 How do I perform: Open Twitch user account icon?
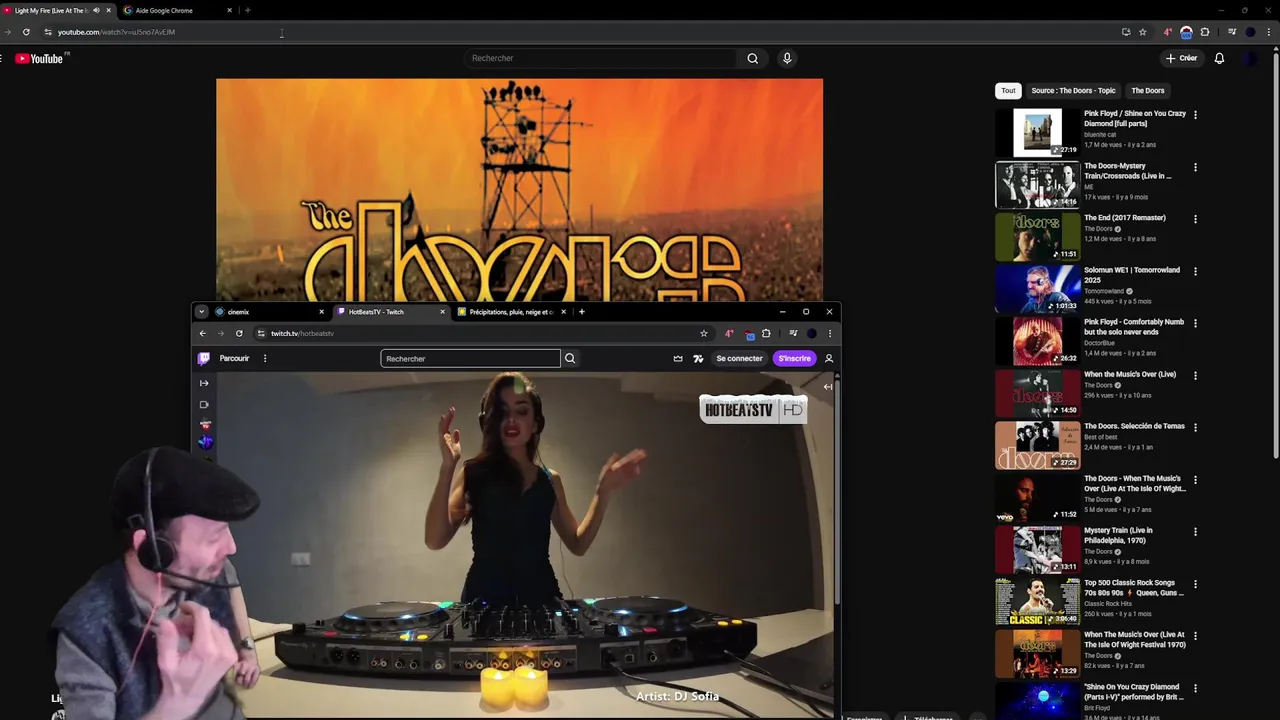point(829,359)
